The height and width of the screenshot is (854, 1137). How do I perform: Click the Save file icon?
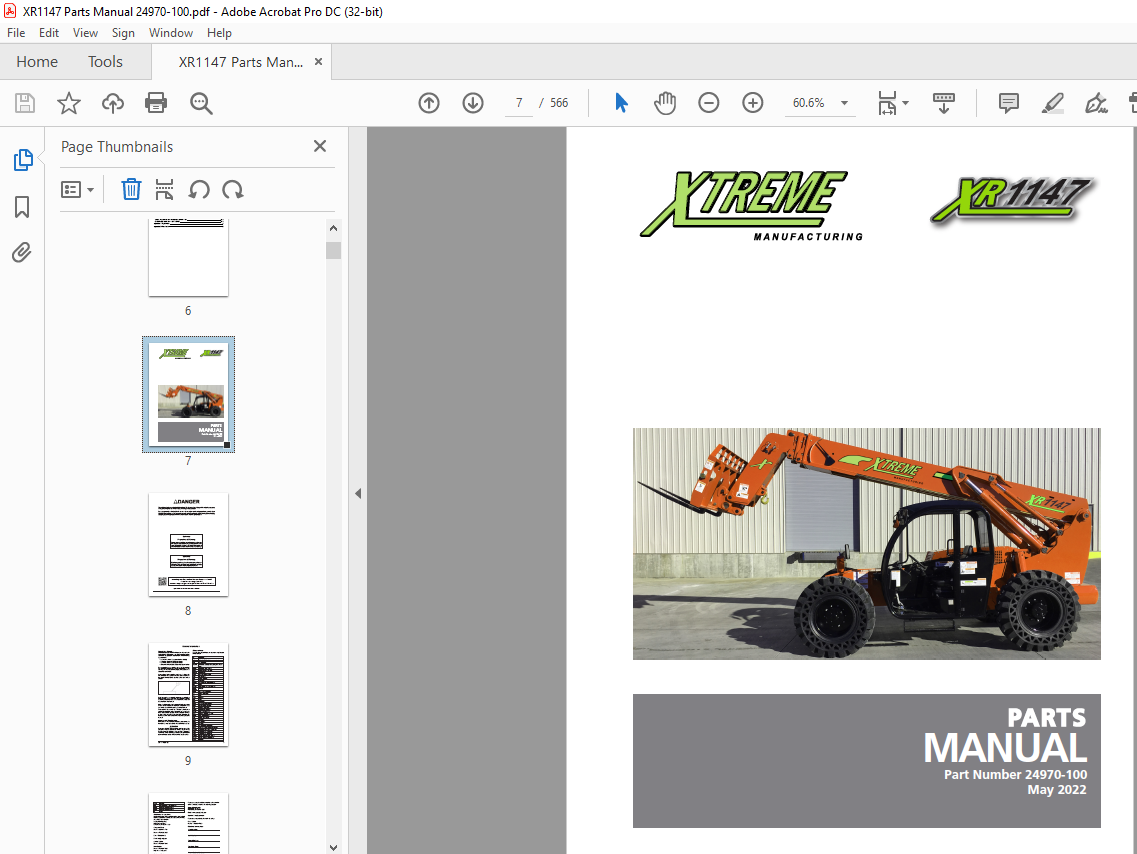click(x=25, y=103)
